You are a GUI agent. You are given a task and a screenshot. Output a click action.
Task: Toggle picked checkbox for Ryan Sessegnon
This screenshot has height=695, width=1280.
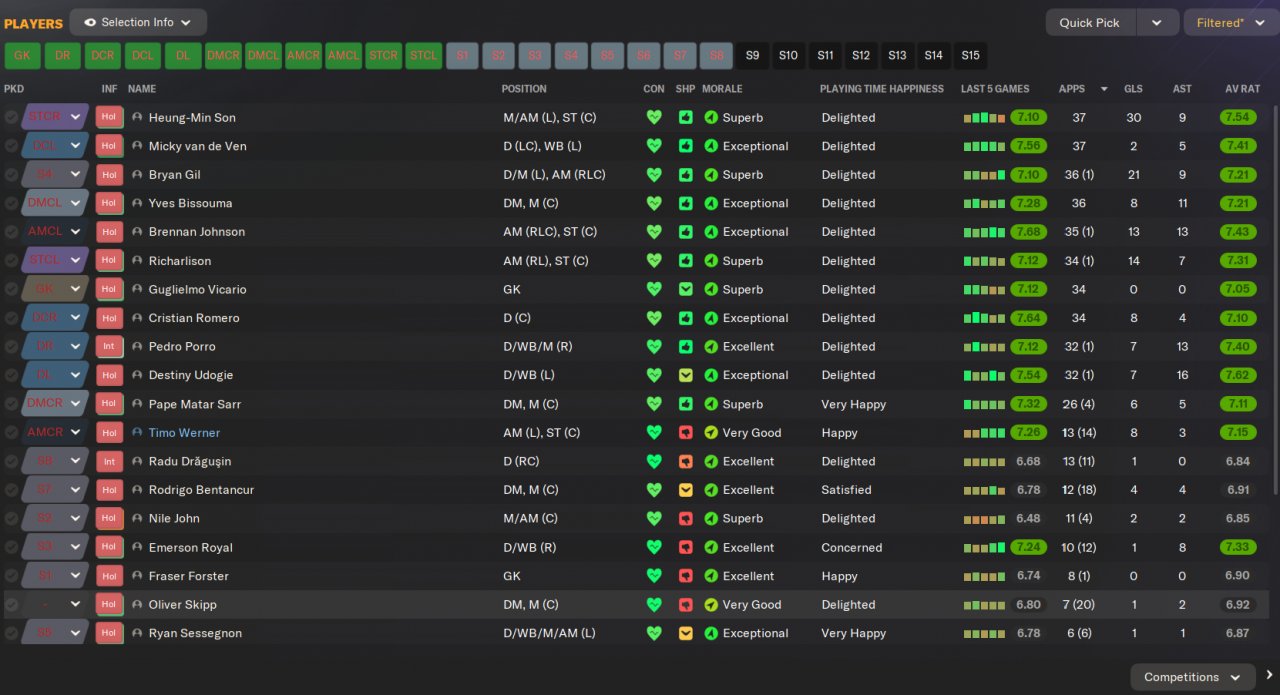(x=11, y=633)
